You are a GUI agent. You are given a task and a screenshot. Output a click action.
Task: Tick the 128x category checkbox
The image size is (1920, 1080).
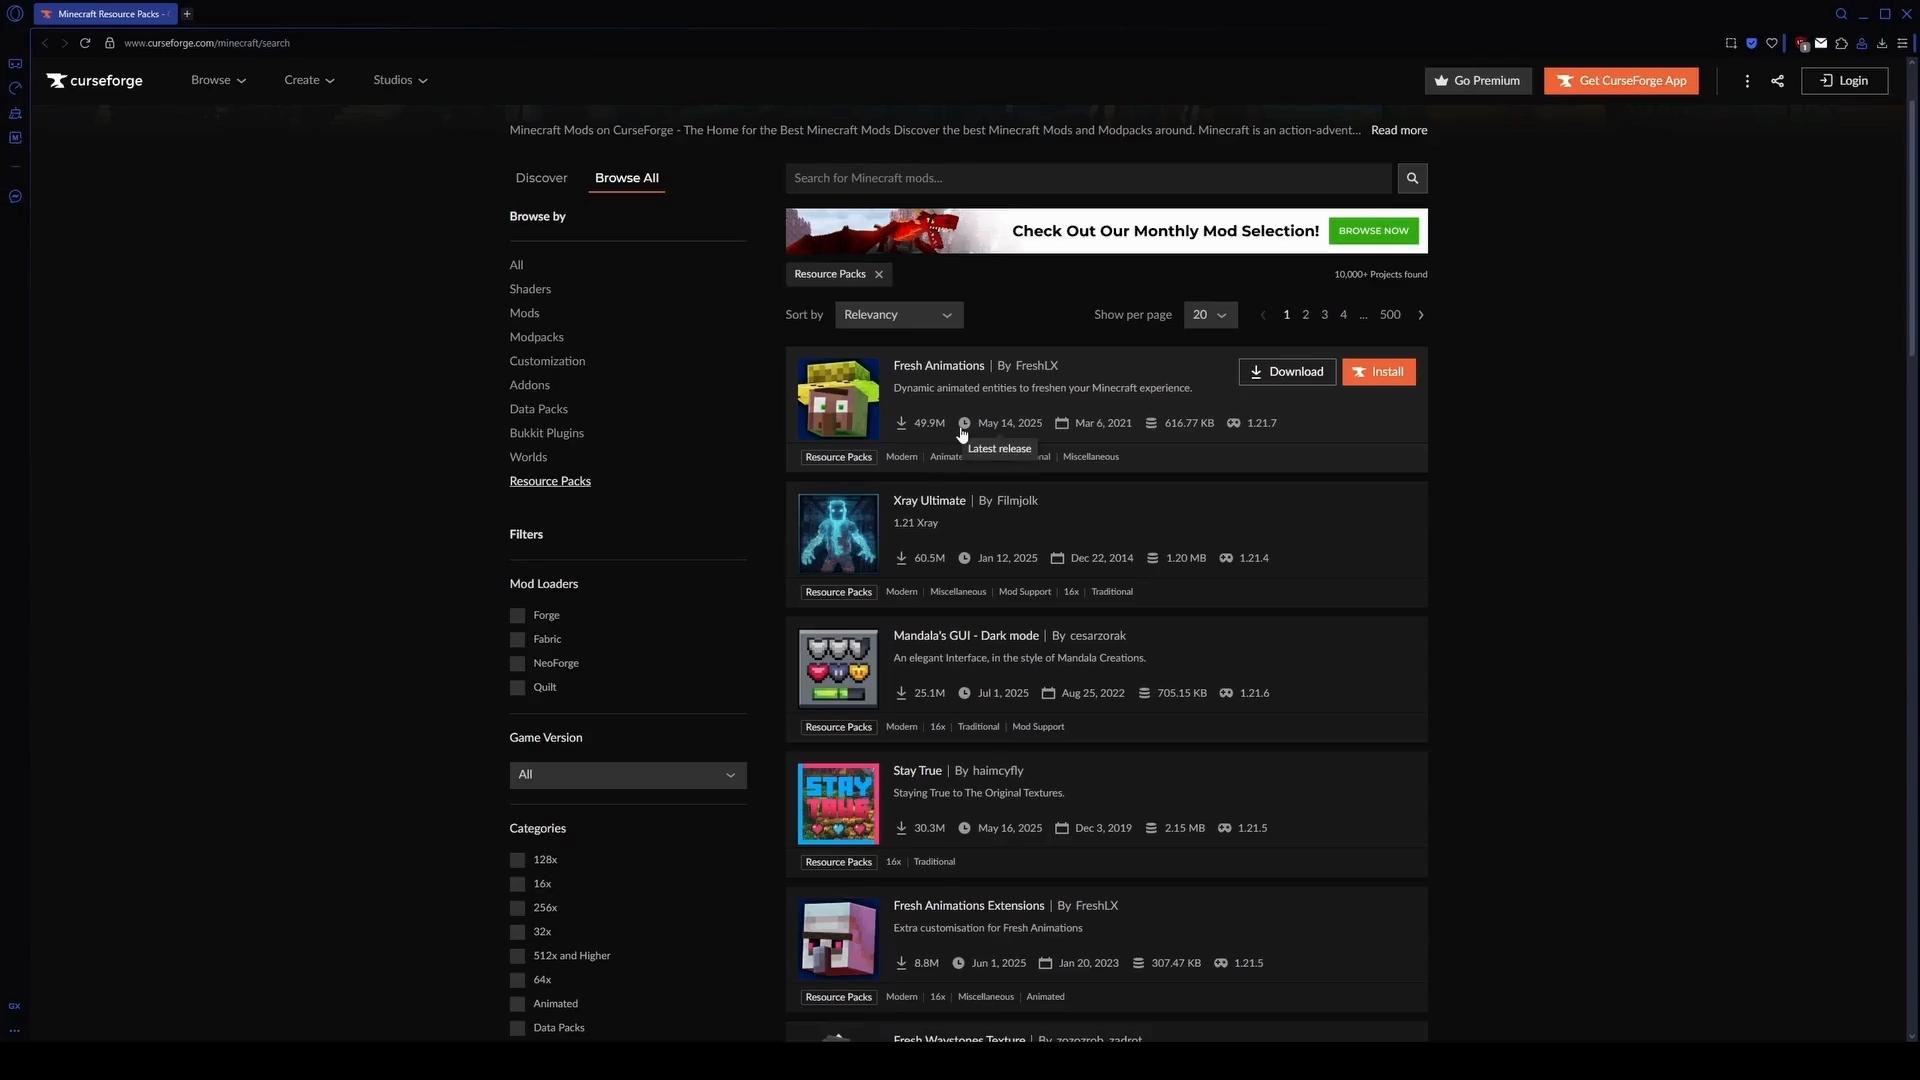(517, 860)
